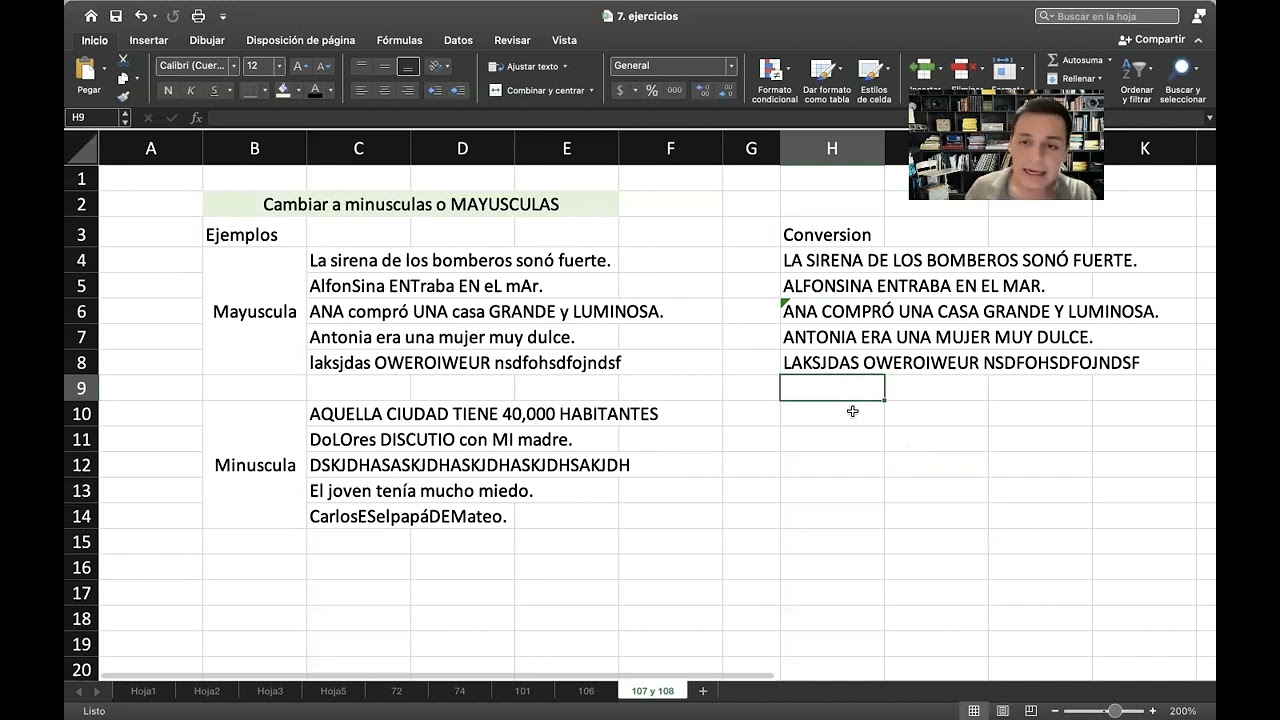Viewport: 1280px width, 720px height.
Task: Switch to Page Break Preview view
Action: [x=1031, y=711]
